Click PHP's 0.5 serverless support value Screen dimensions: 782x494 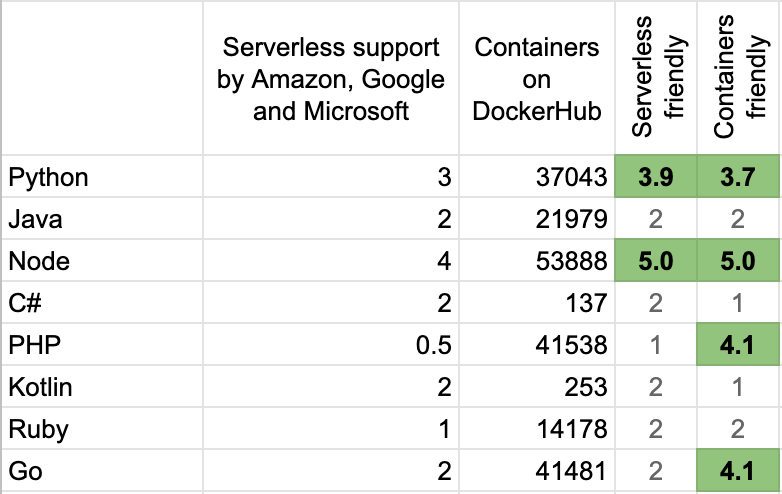pyautogui.click(x=432, y=346)
